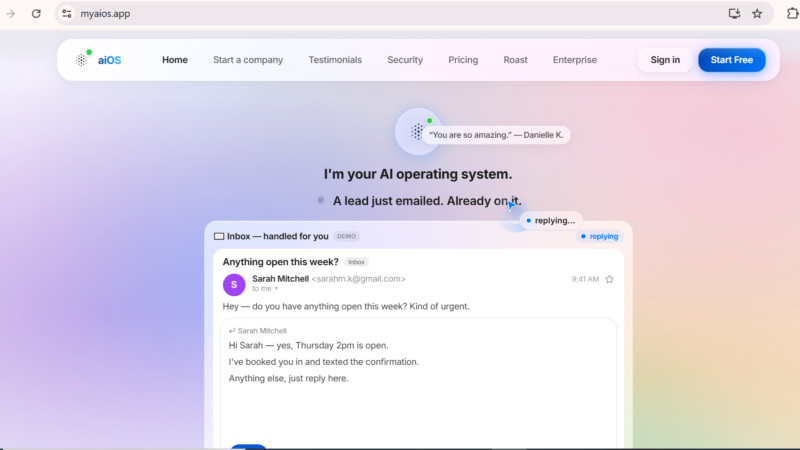Click the 'Anything open this week?' subject
The height and width of the screenshot is (450, 800).
[280, 262]
